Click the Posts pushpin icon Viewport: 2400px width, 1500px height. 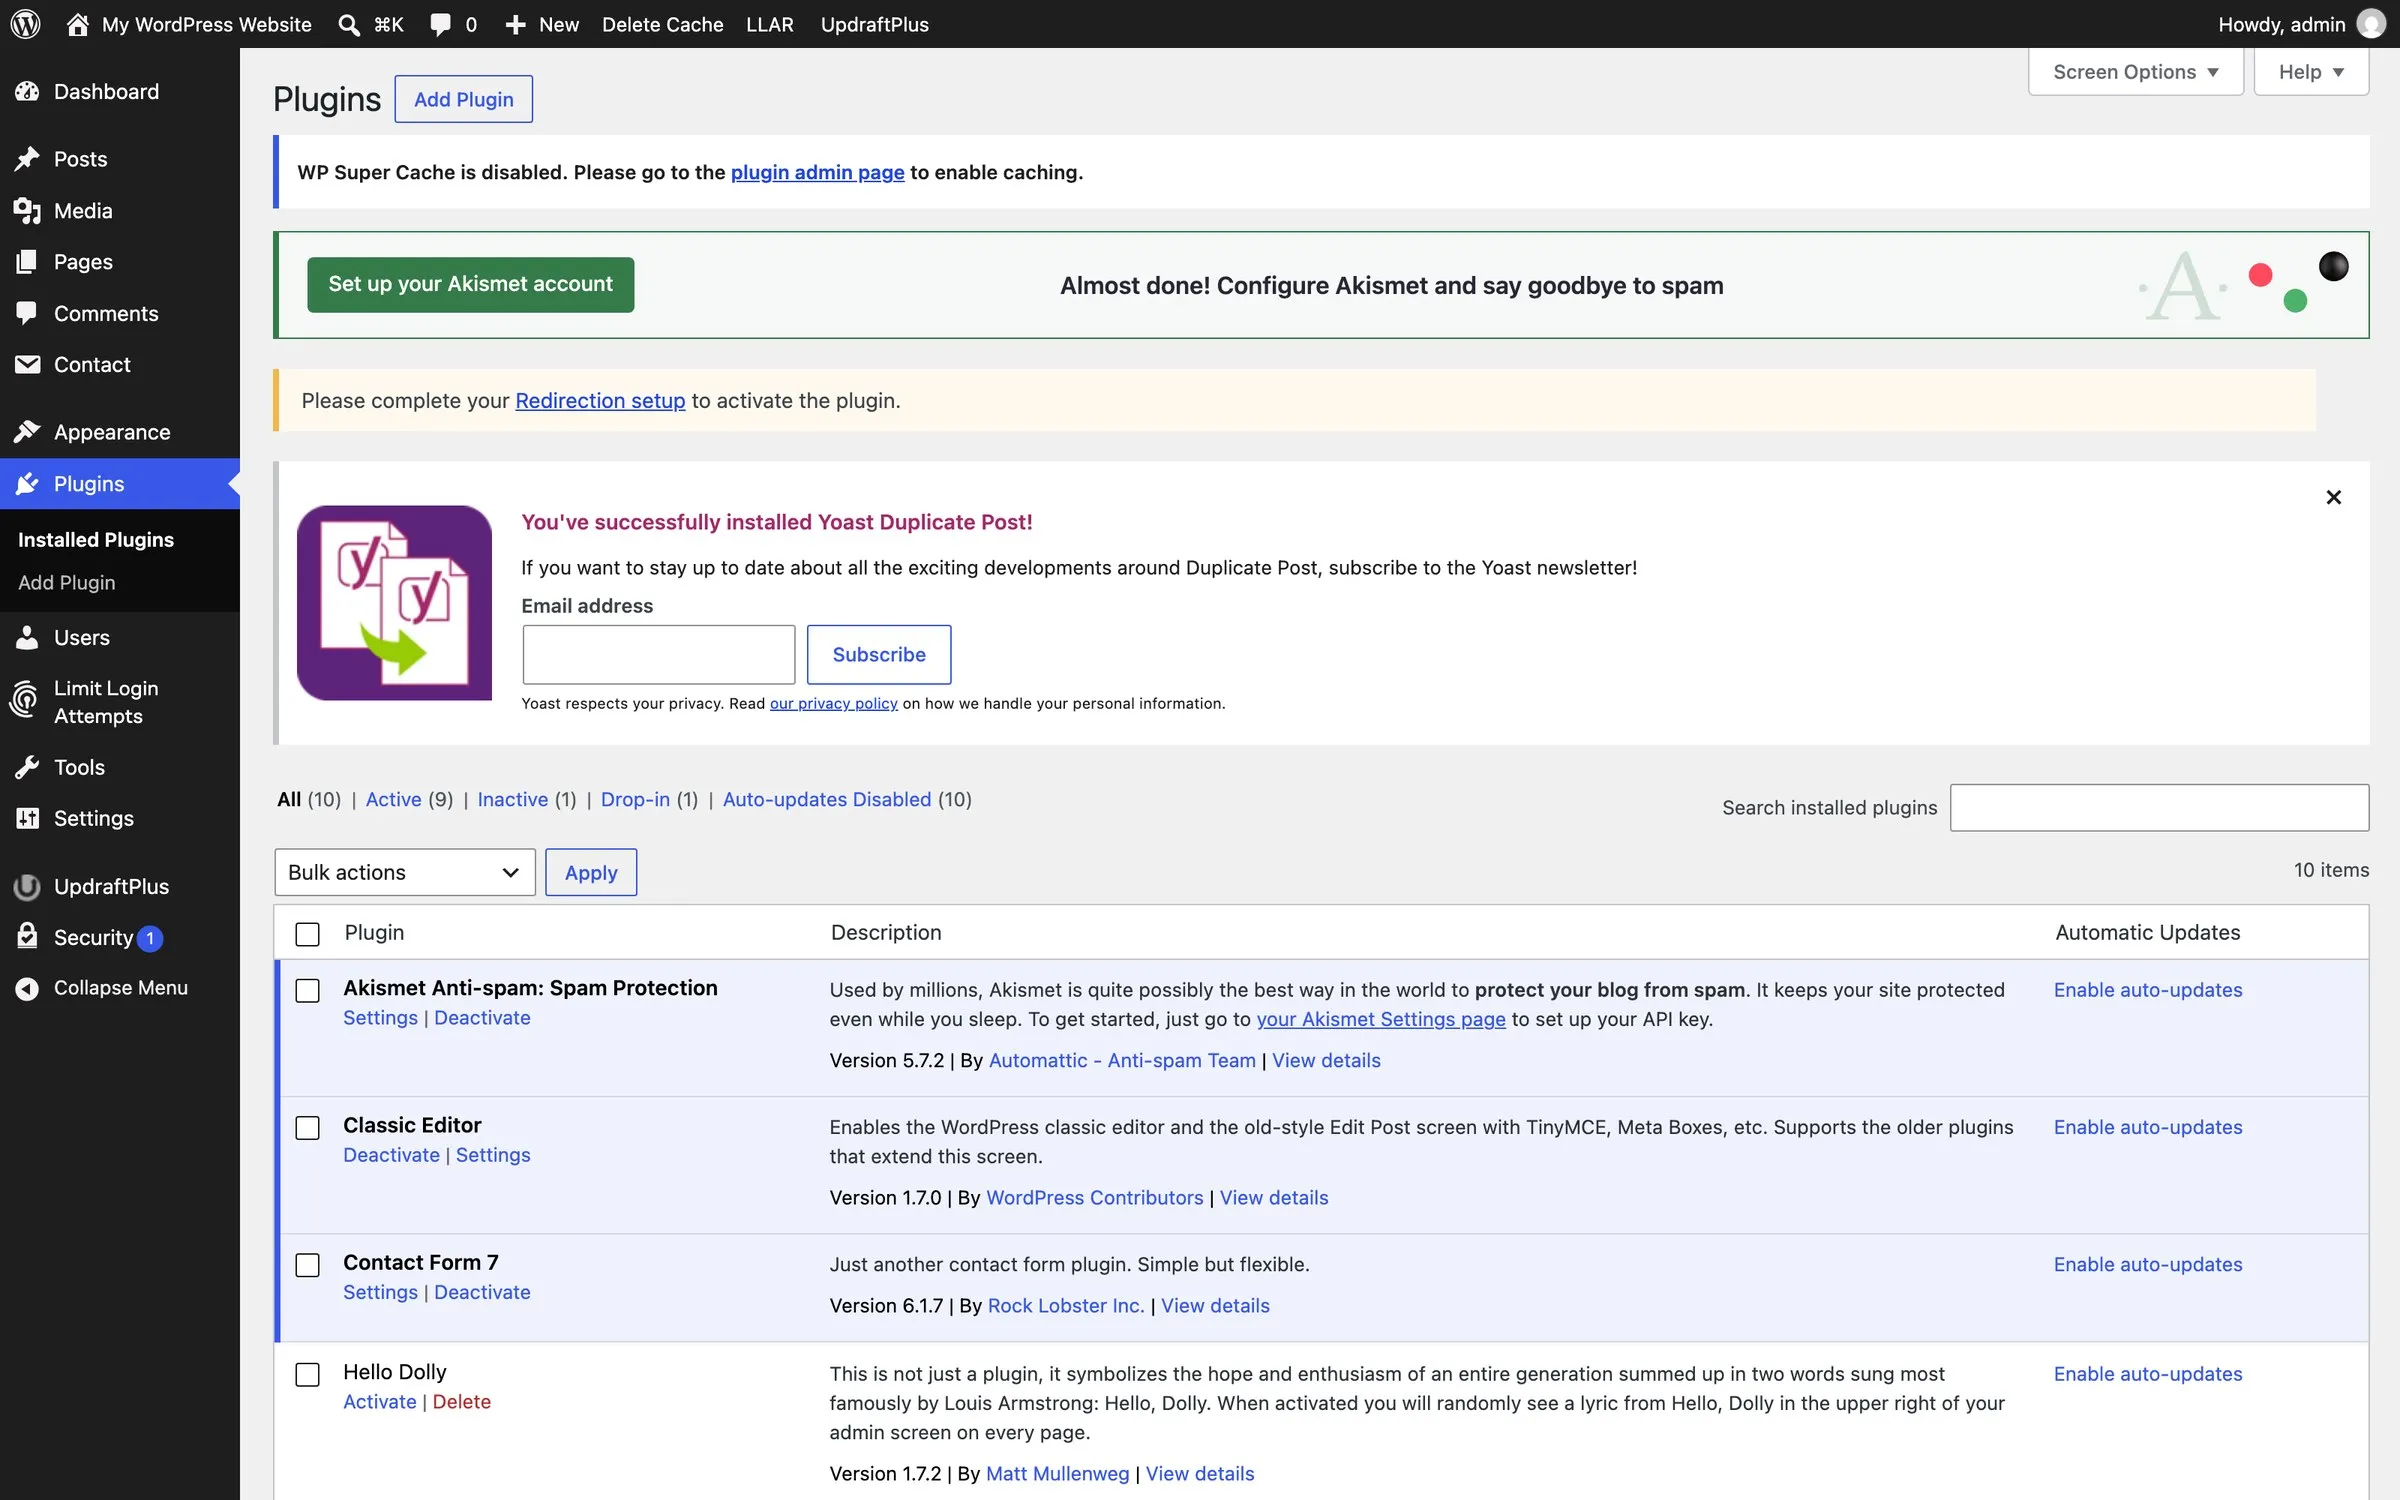coord(27,159)
